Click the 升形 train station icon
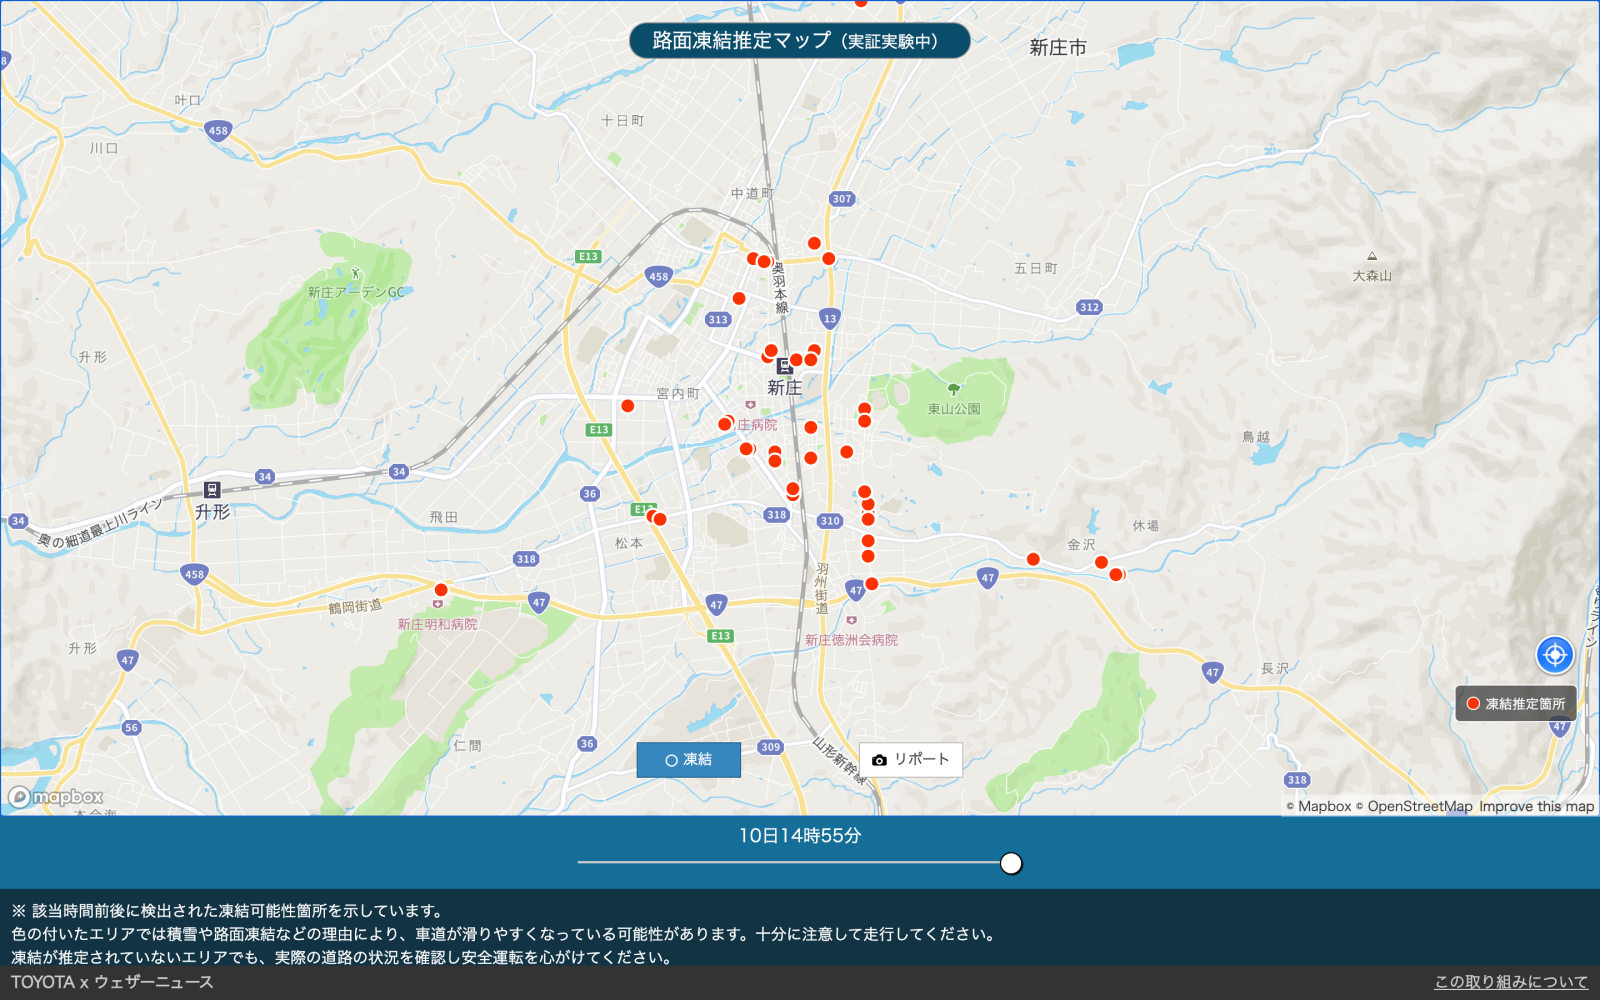 [x=211, y=490]
